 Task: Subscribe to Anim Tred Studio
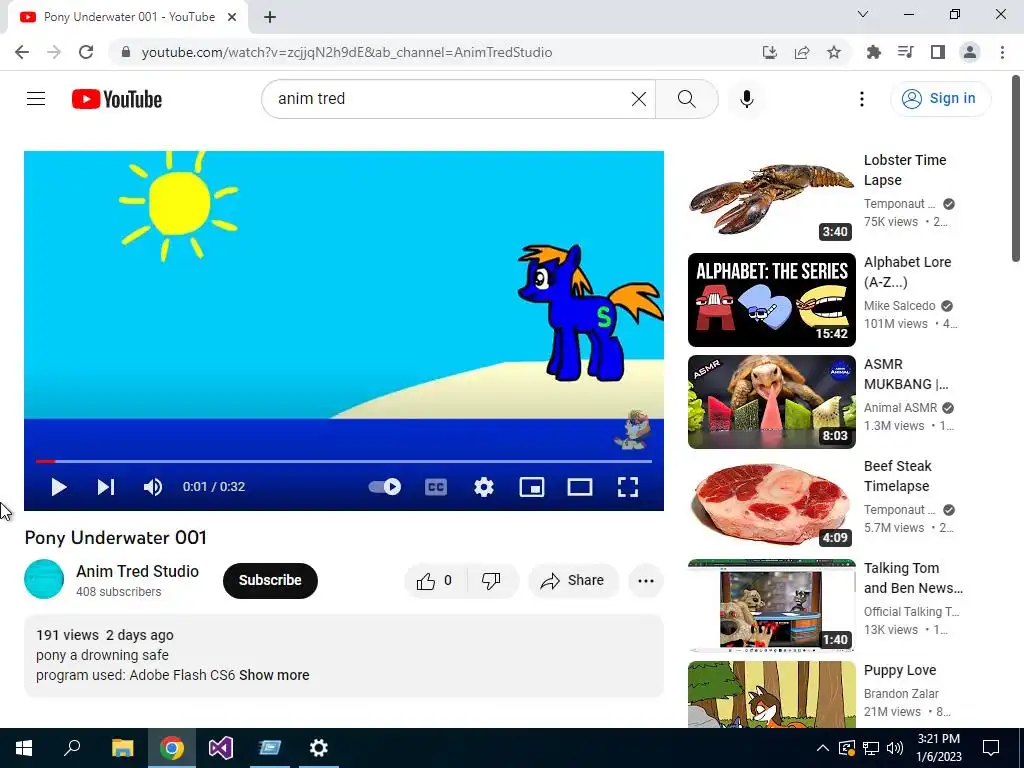point(270,581)
